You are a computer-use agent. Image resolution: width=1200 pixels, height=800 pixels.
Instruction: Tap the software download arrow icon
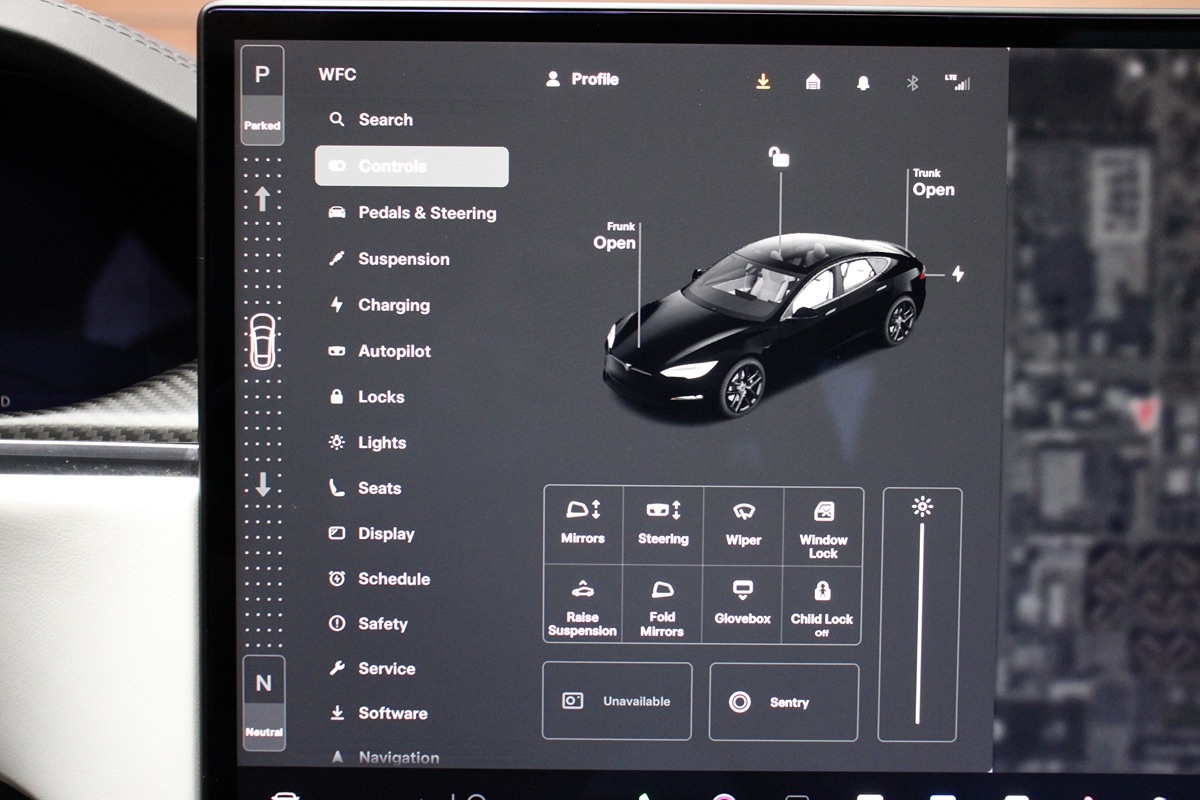(x=764, y=80)
